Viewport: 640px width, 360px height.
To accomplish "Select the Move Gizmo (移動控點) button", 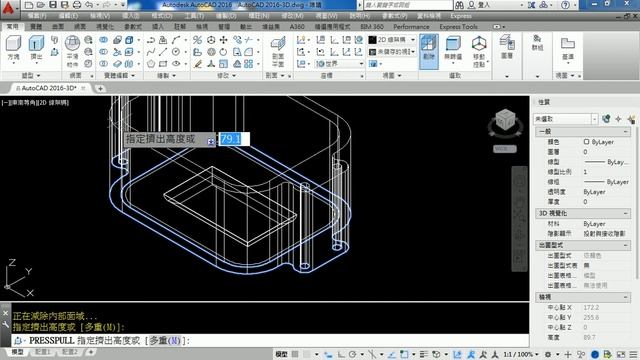I will pos(479,51).
